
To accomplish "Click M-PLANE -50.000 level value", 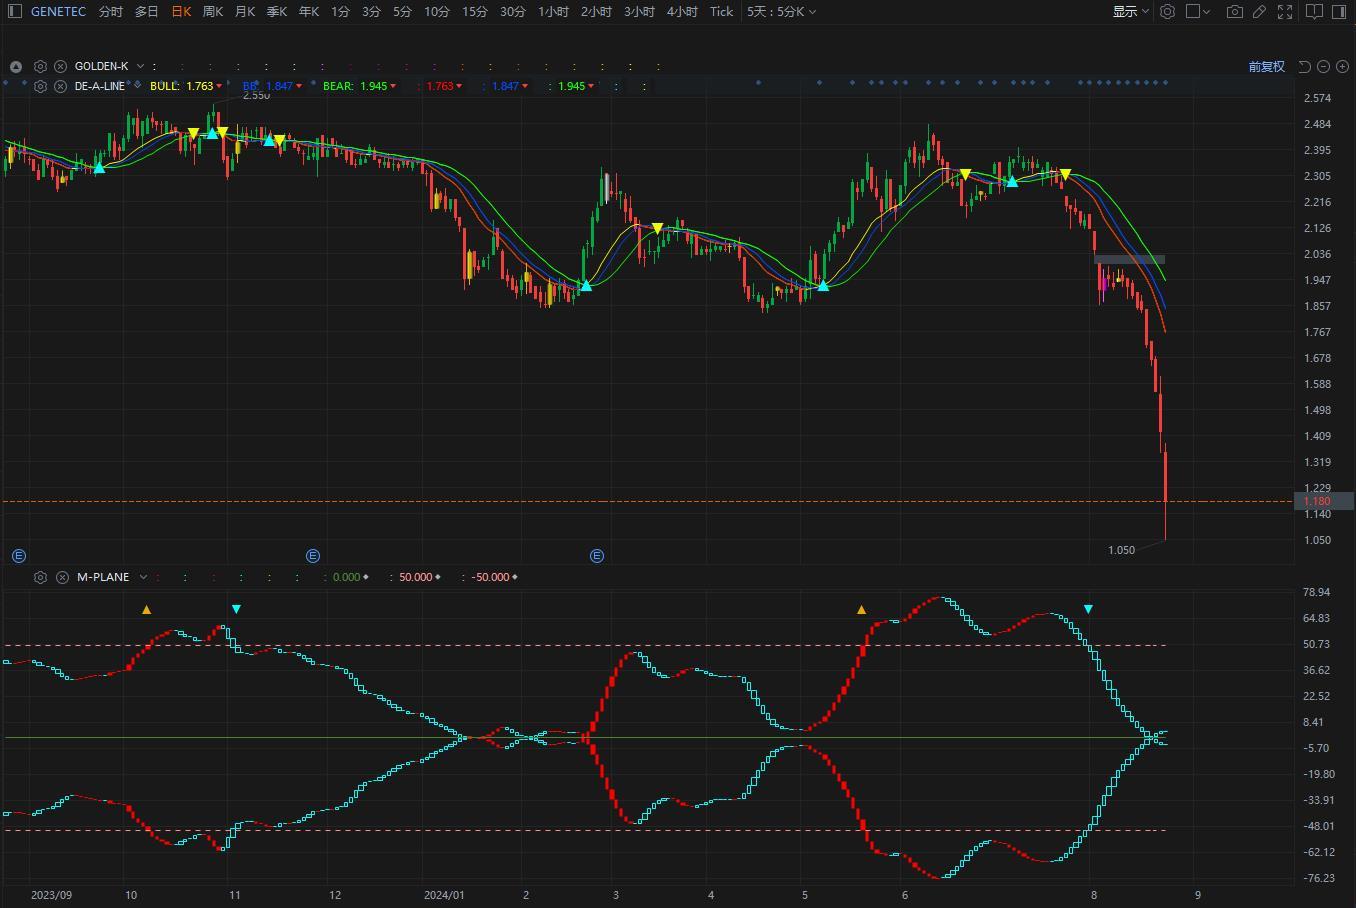I will (490, 577).
